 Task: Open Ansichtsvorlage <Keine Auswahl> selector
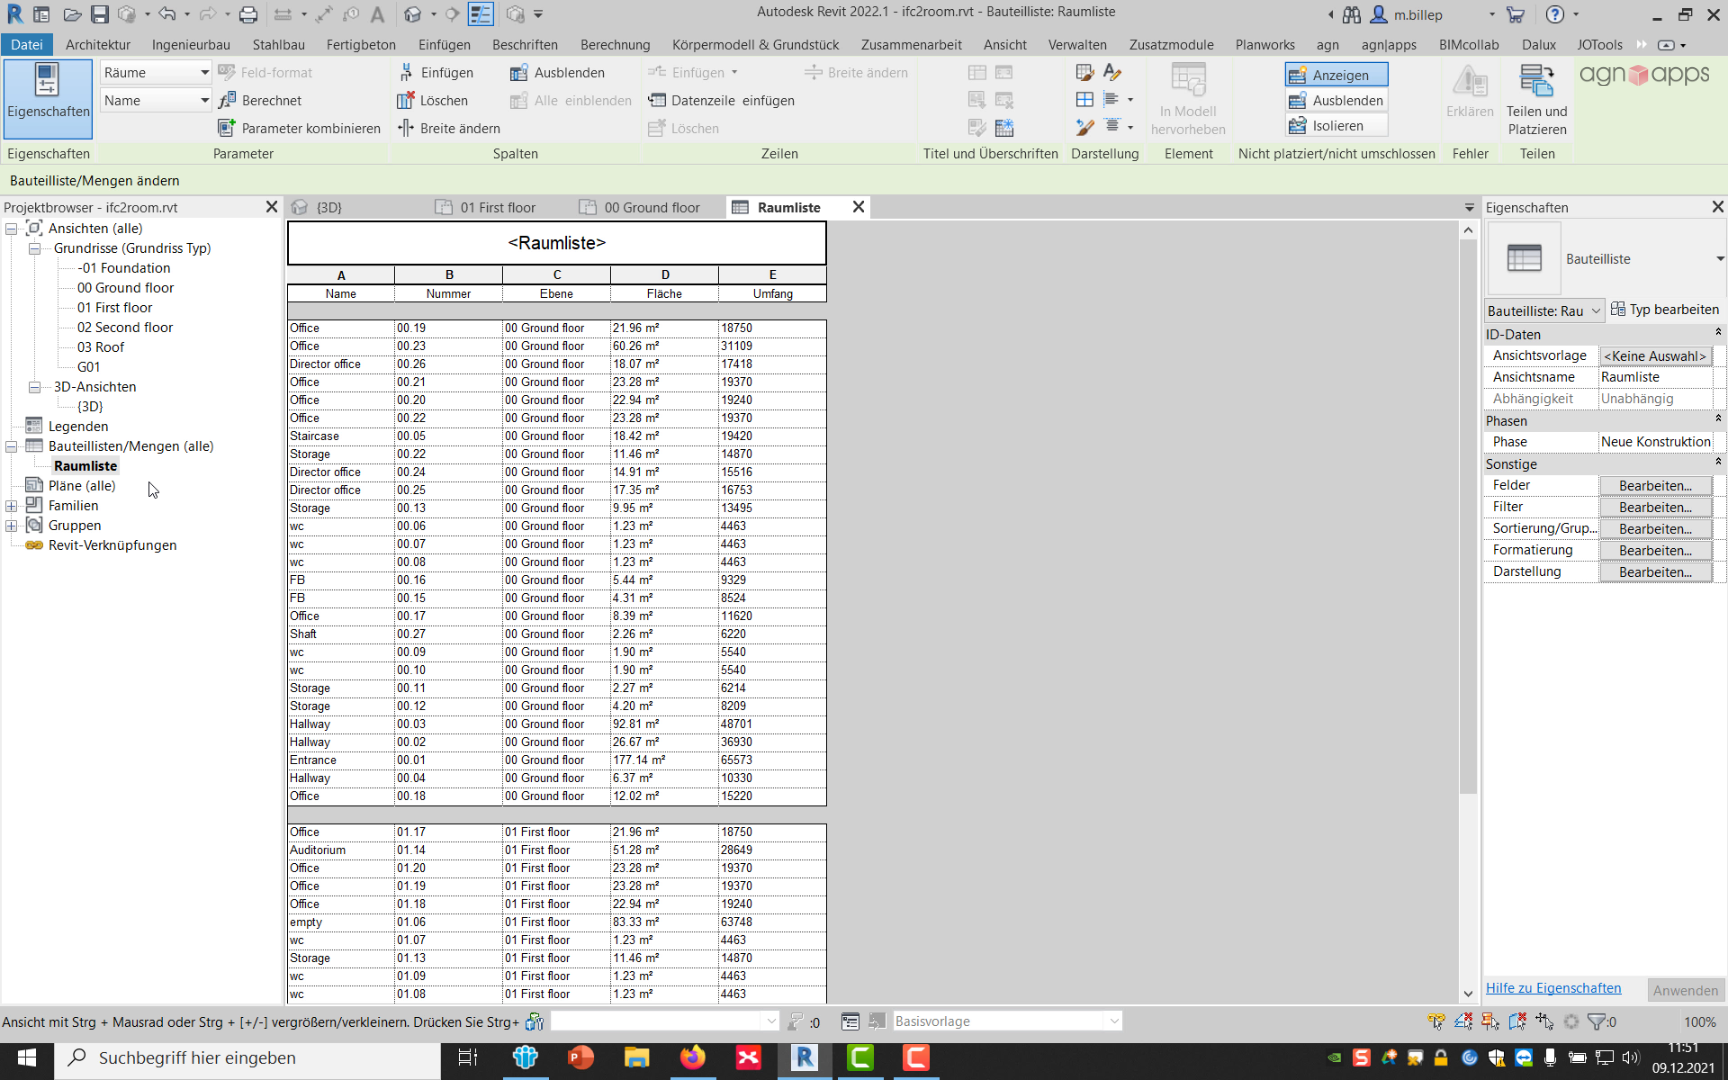[x=1656, y=356]
